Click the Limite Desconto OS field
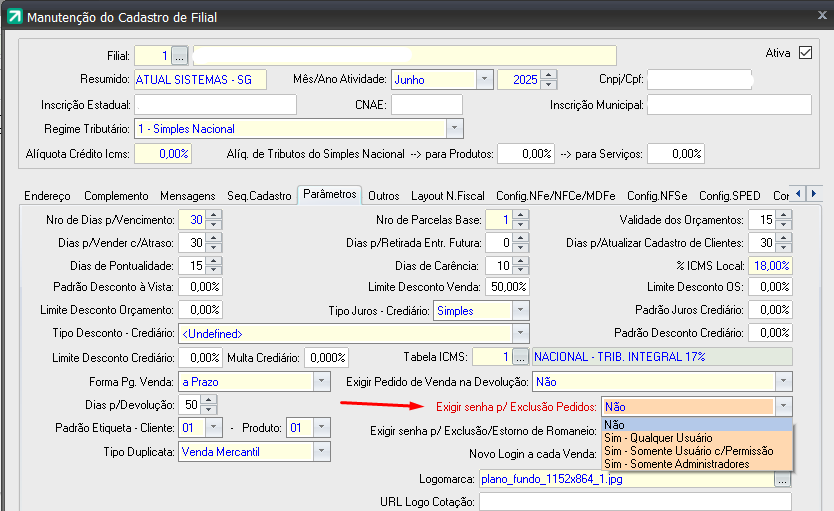Screen dimensions: 834x511 click(x=771, y=287)
